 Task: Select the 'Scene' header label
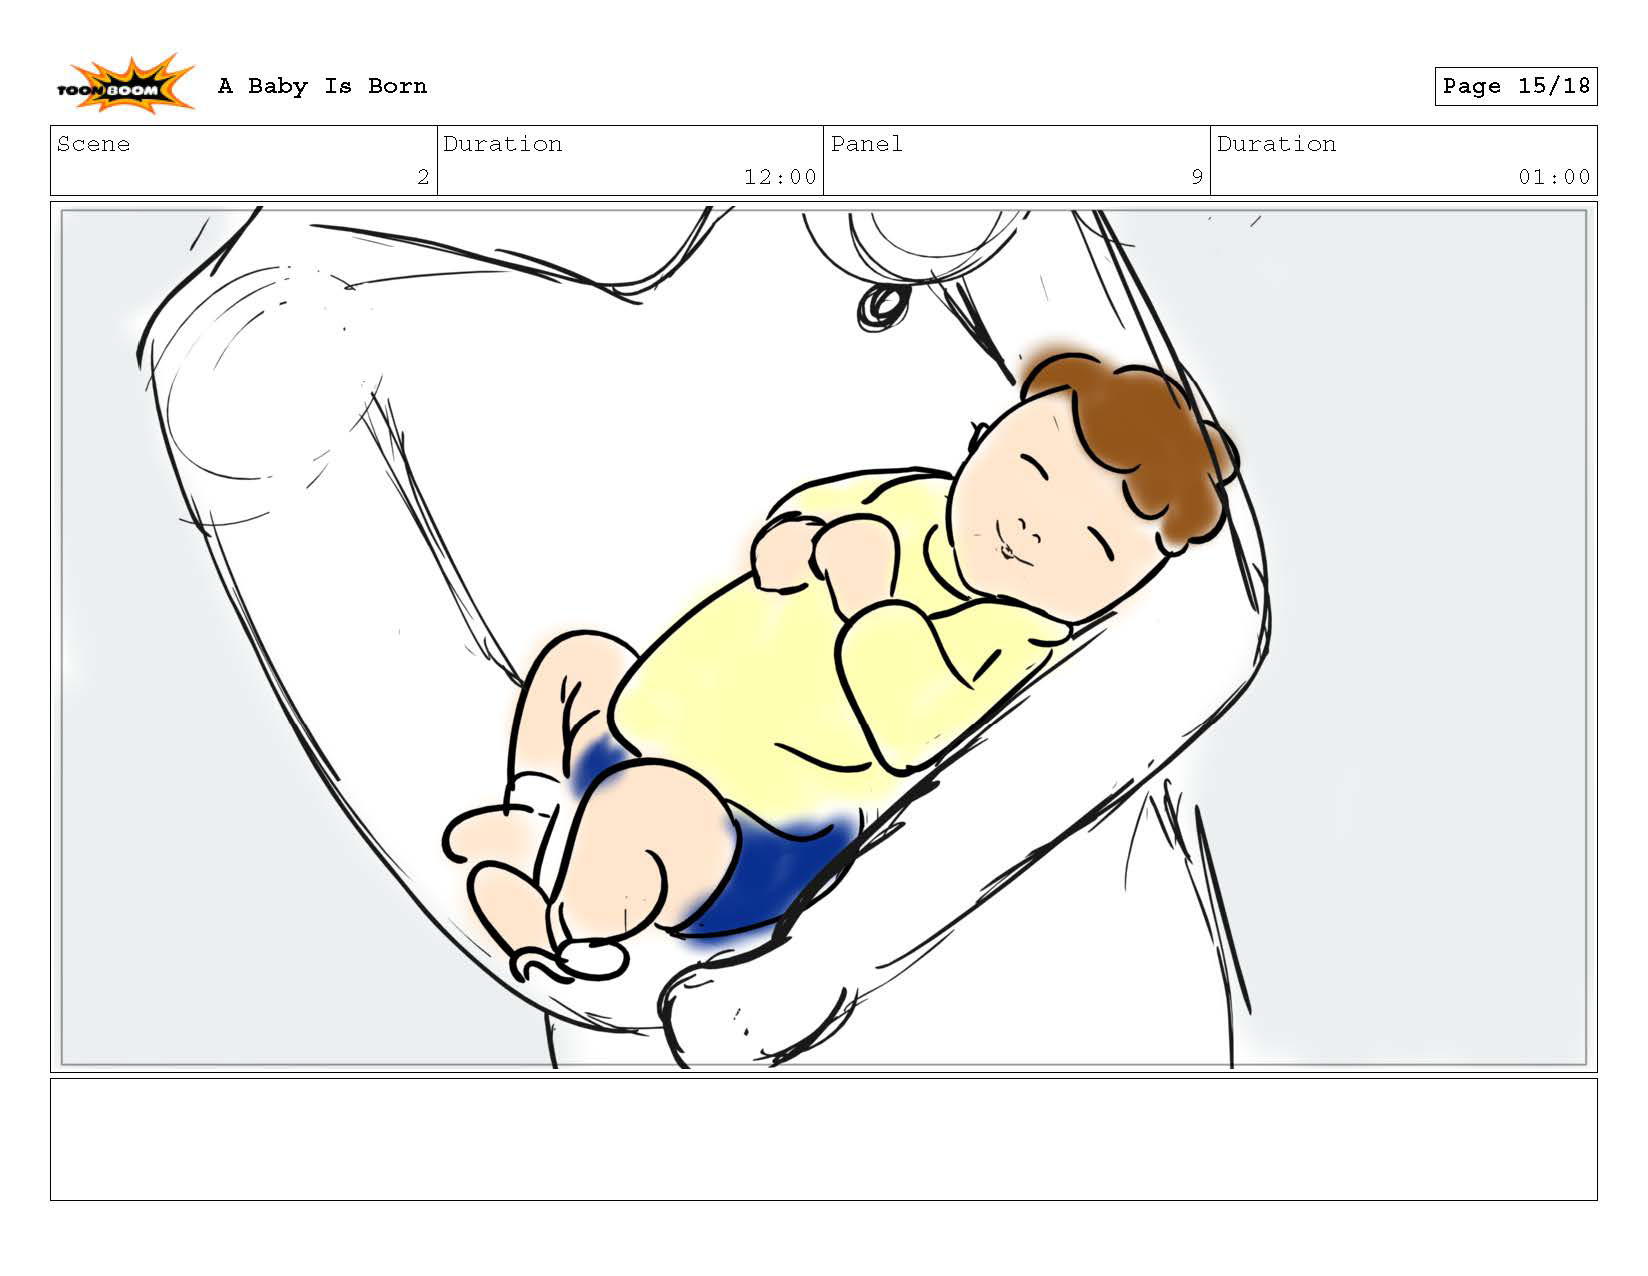click(x=93, y=144)
